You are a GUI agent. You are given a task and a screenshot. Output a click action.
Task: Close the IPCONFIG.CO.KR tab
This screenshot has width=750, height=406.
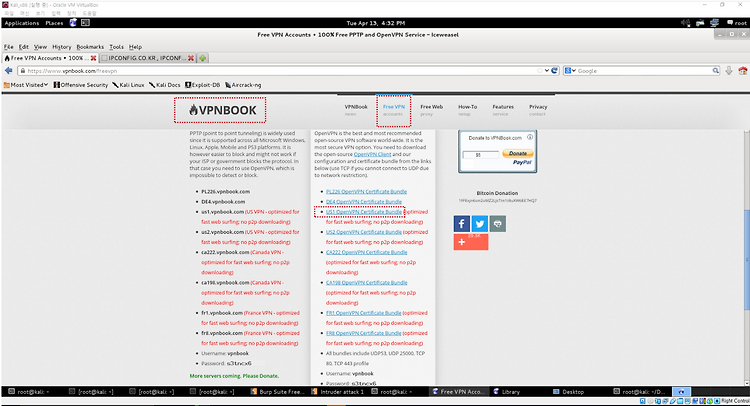(191, 58)
